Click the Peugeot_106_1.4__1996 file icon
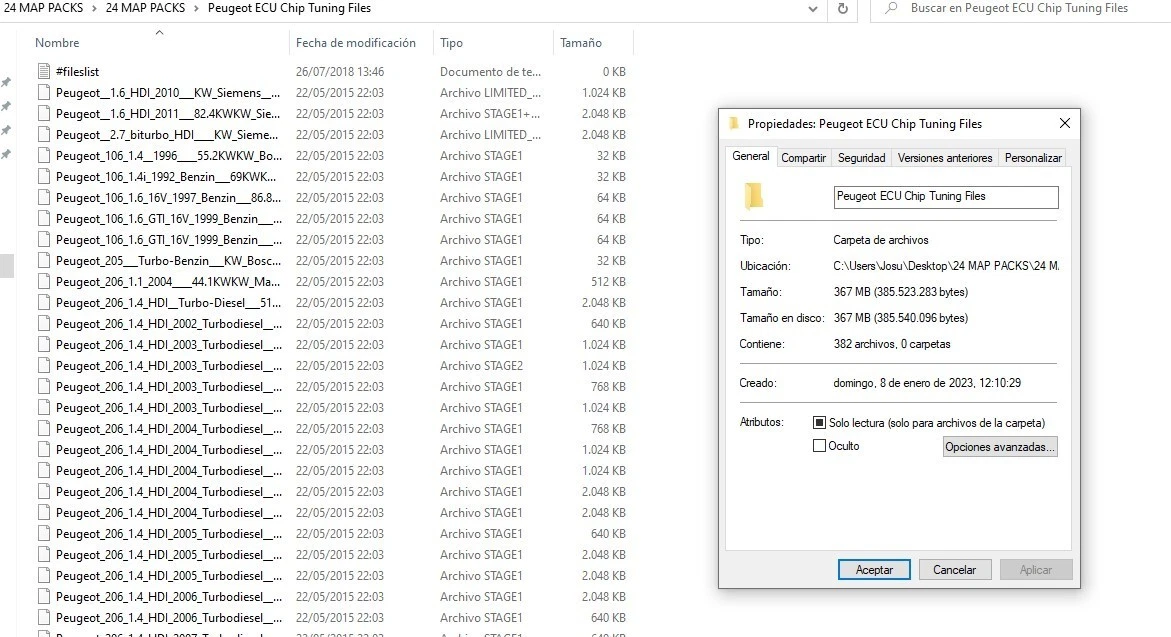 click(x=44, y=155)
